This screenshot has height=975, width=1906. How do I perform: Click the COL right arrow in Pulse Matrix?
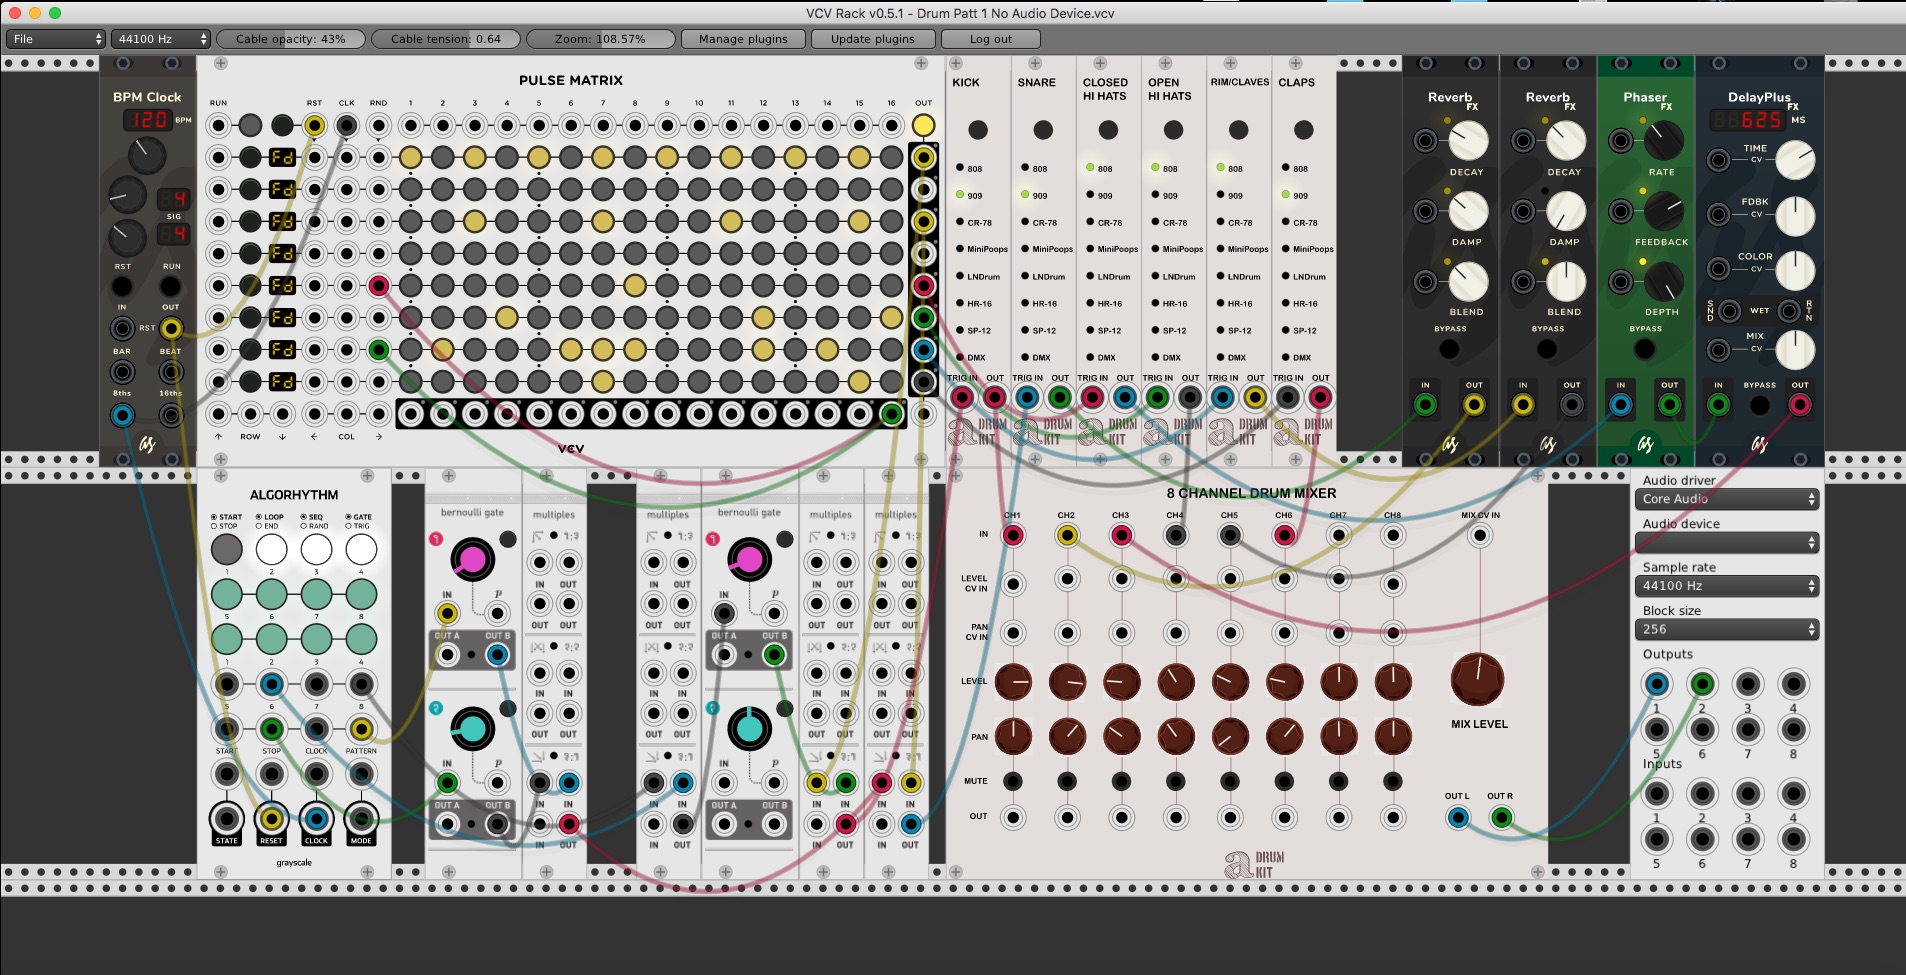(378, 437)
